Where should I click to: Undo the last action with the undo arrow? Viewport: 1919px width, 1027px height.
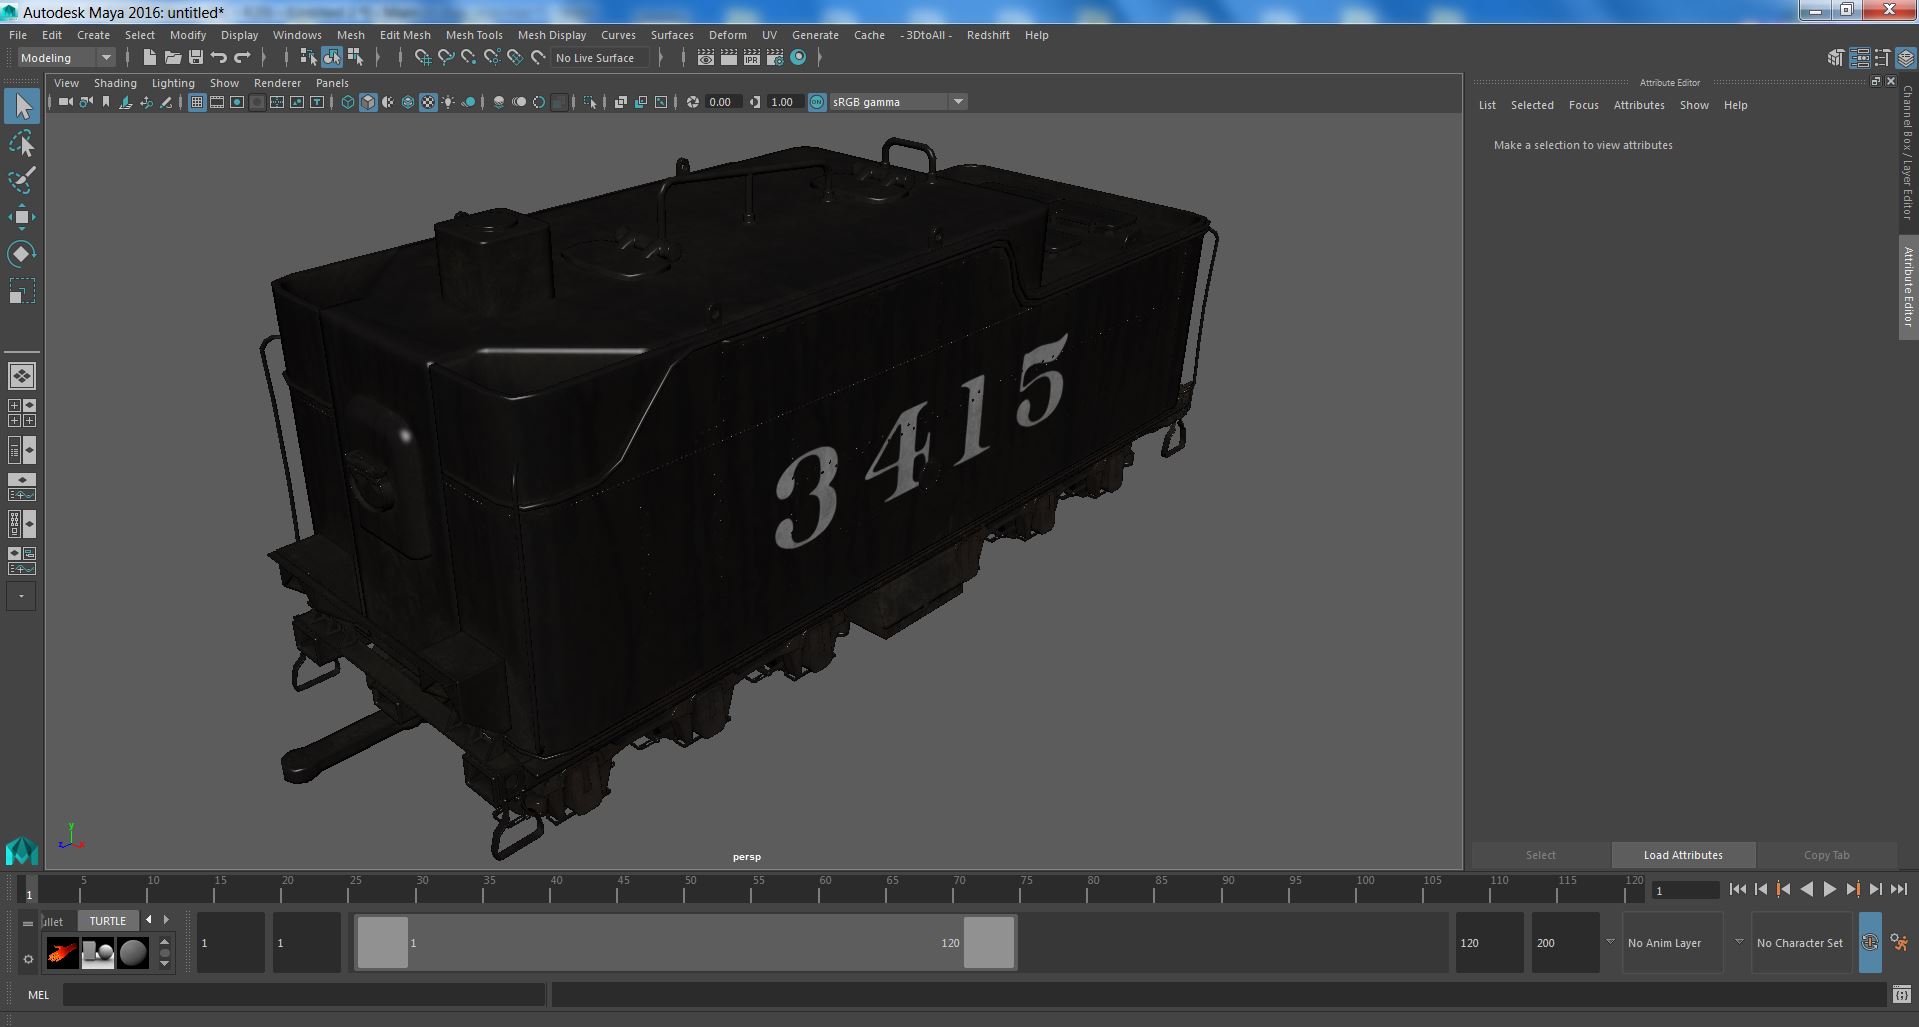(x=219, y=58)
